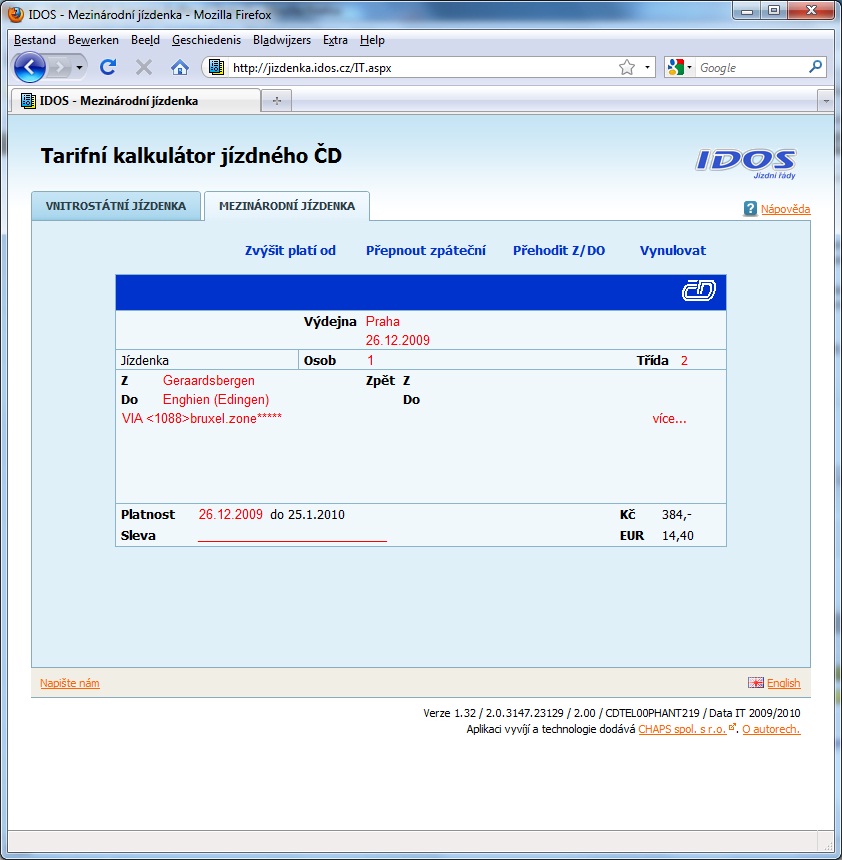
Task: Click the Stop loading X icon
Action: click(x=144, y=67)
